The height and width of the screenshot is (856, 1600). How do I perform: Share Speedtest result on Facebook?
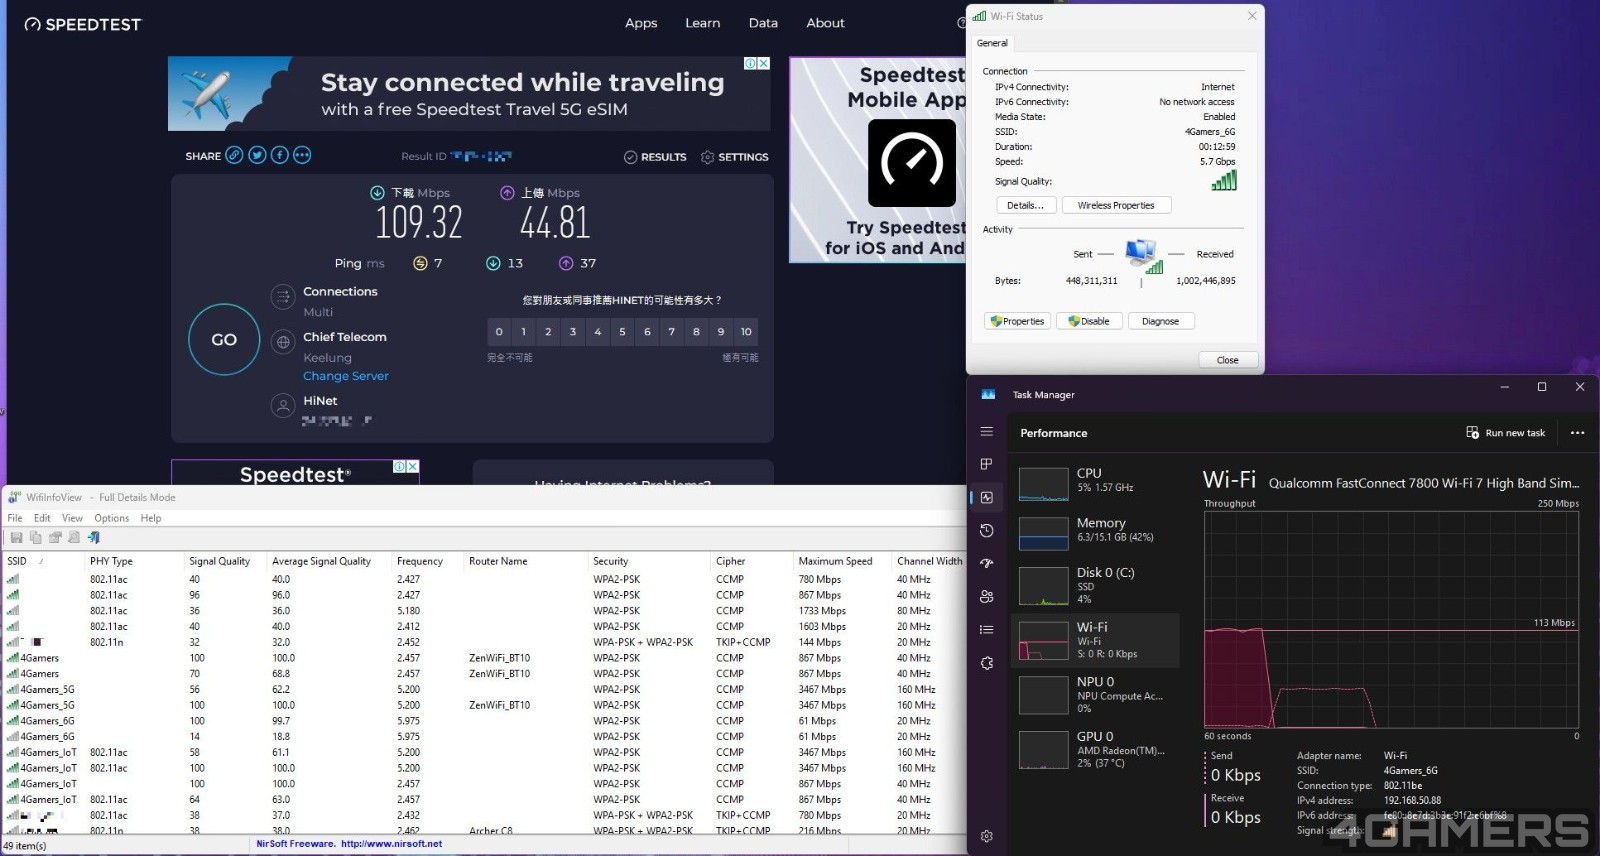[279, 155]
